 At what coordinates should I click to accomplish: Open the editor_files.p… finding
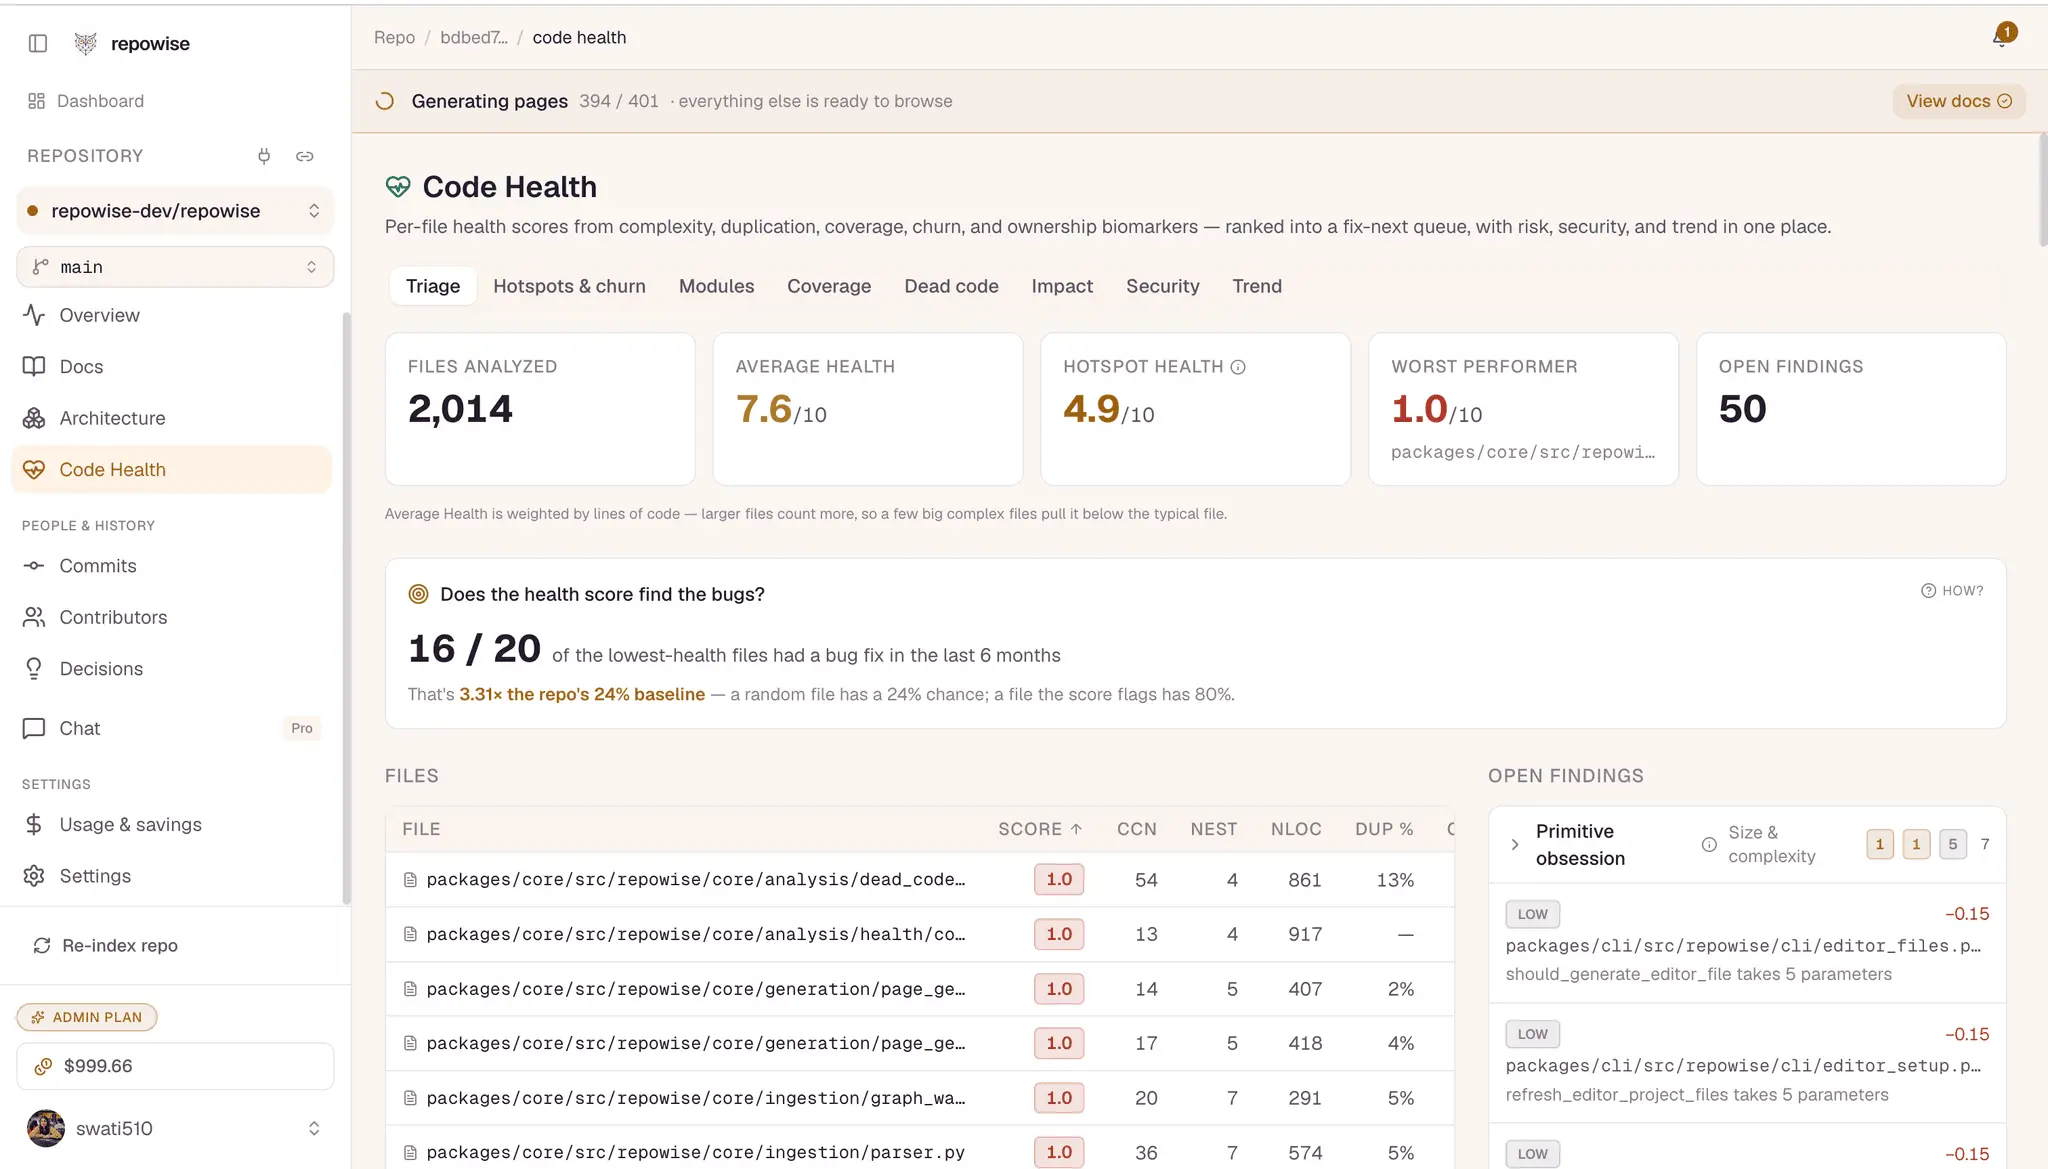pos(1747,943)
